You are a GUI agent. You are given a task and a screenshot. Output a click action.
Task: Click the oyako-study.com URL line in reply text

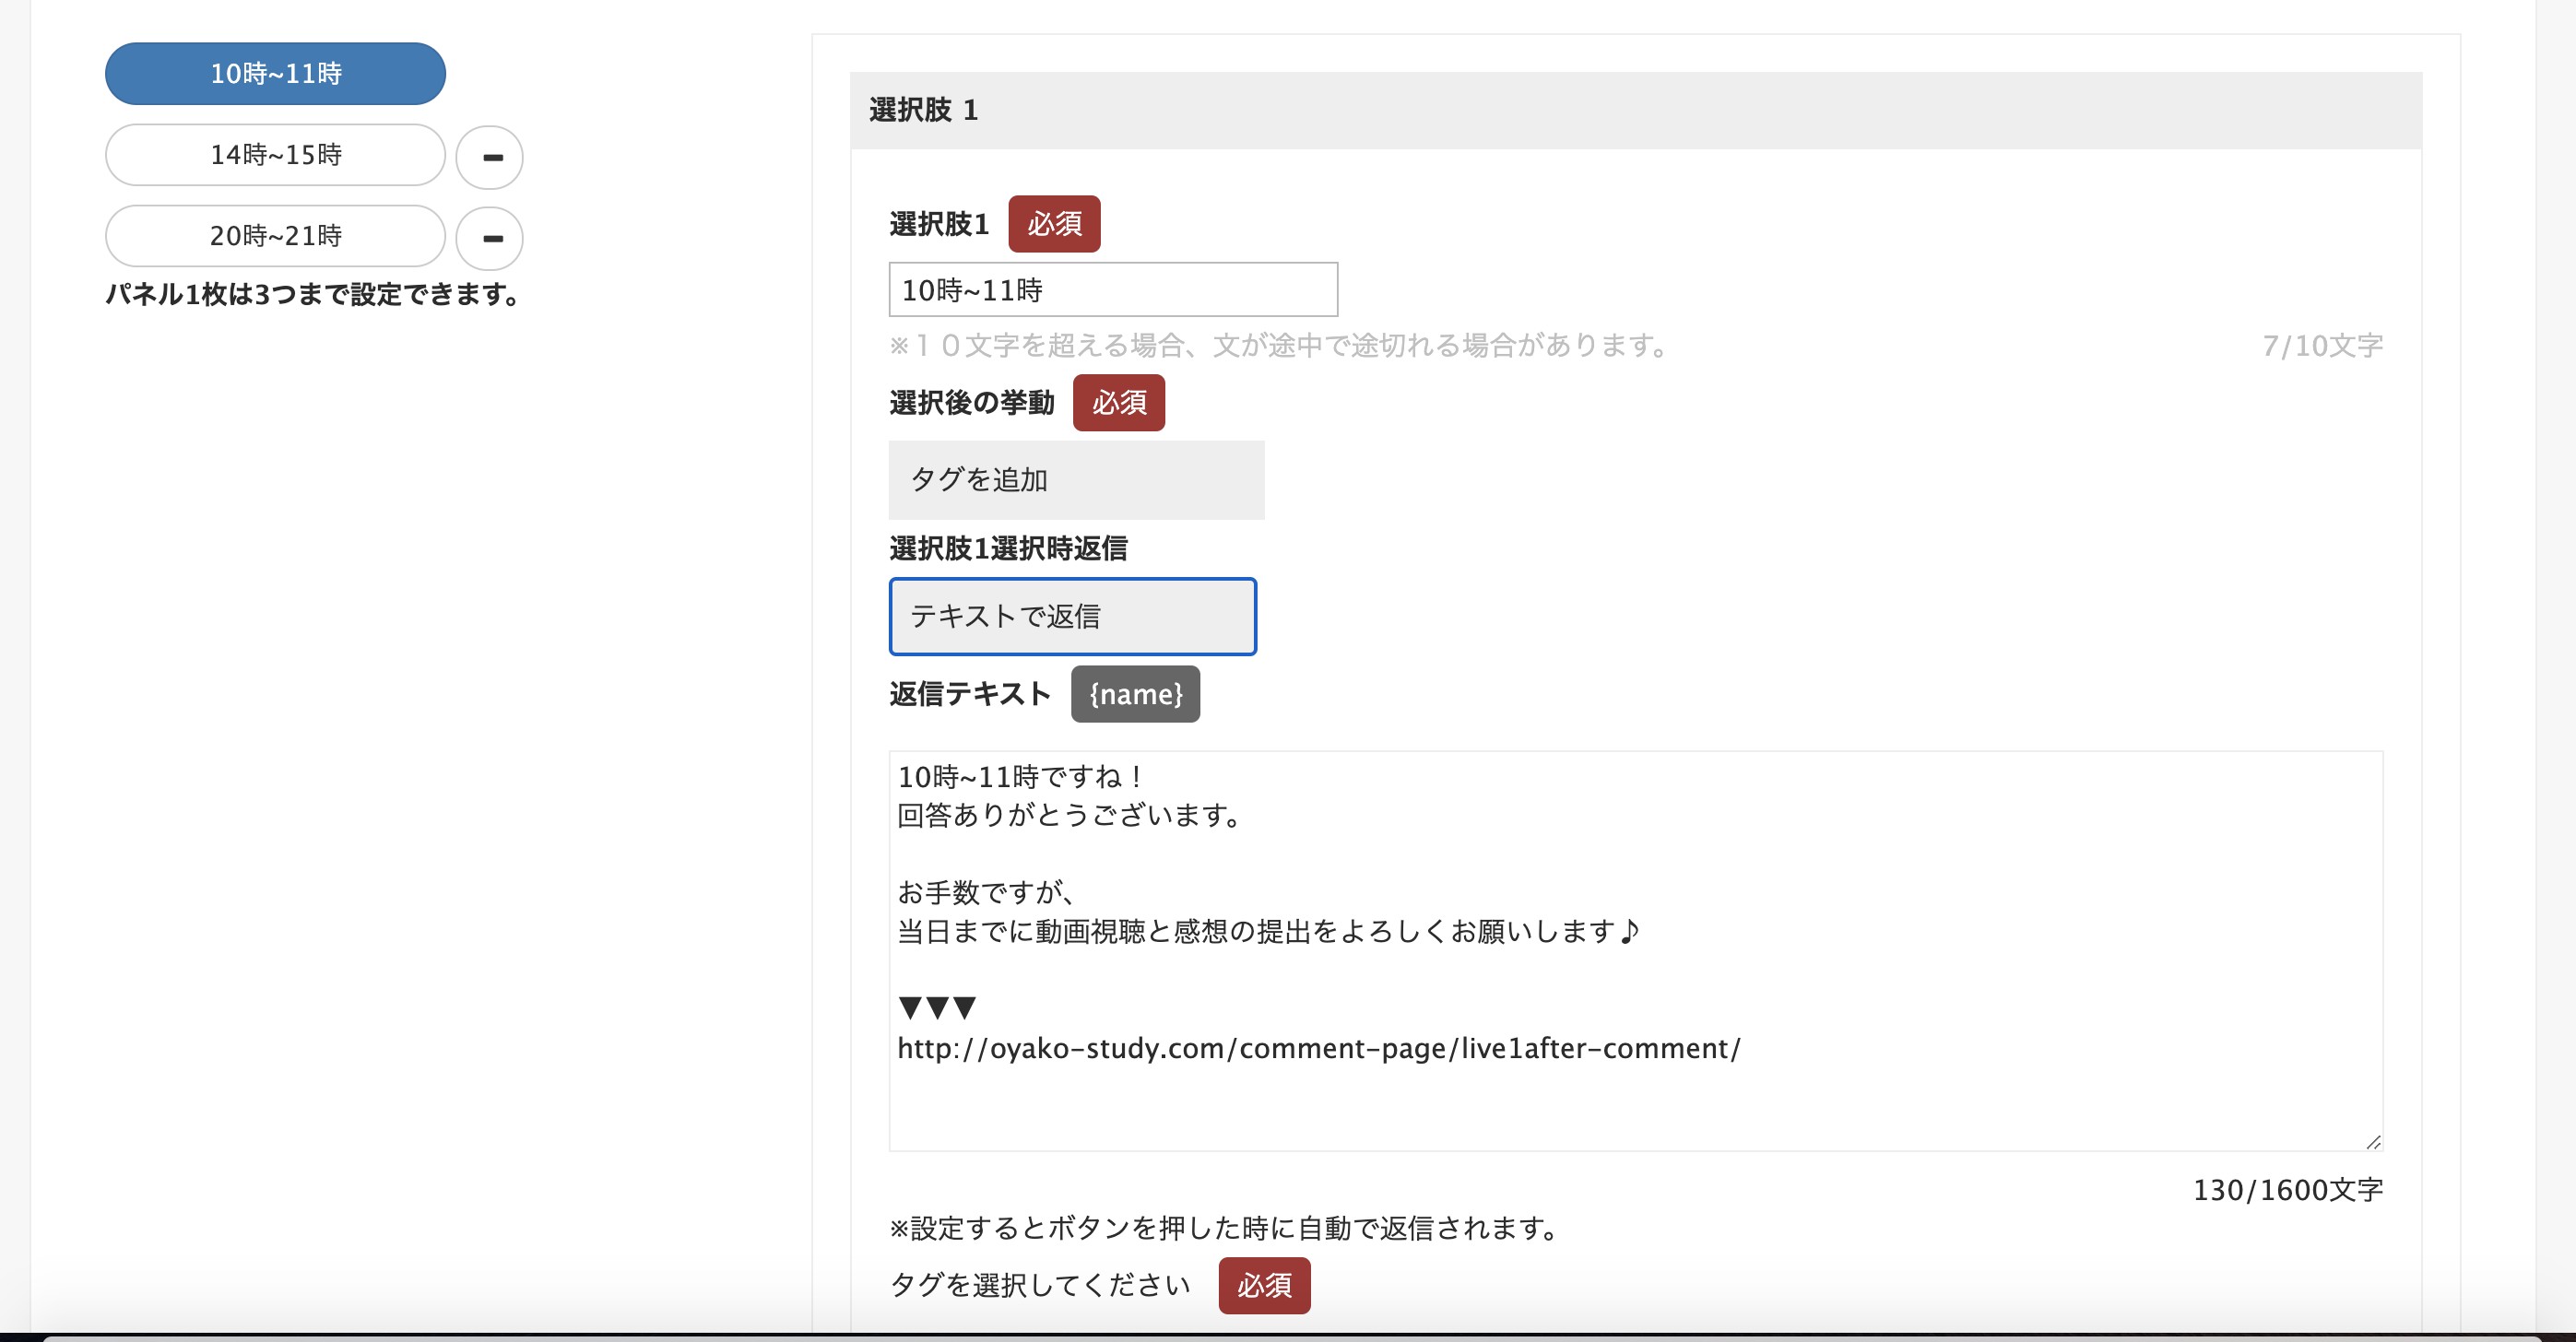coord(1318,1049)
